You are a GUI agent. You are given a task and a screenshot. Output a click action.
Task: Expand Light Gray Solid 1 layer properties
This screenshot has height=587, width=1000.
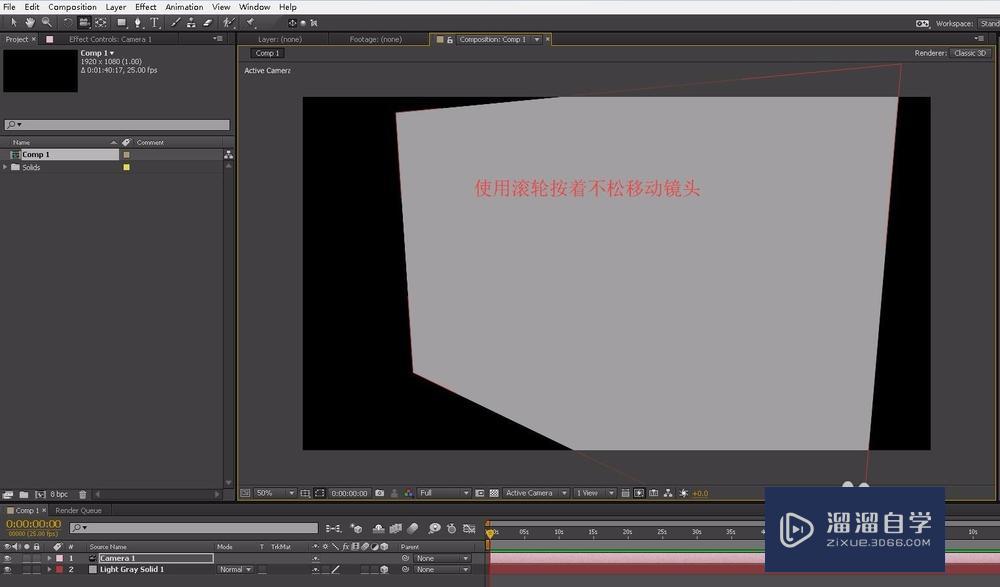point(50,569)
